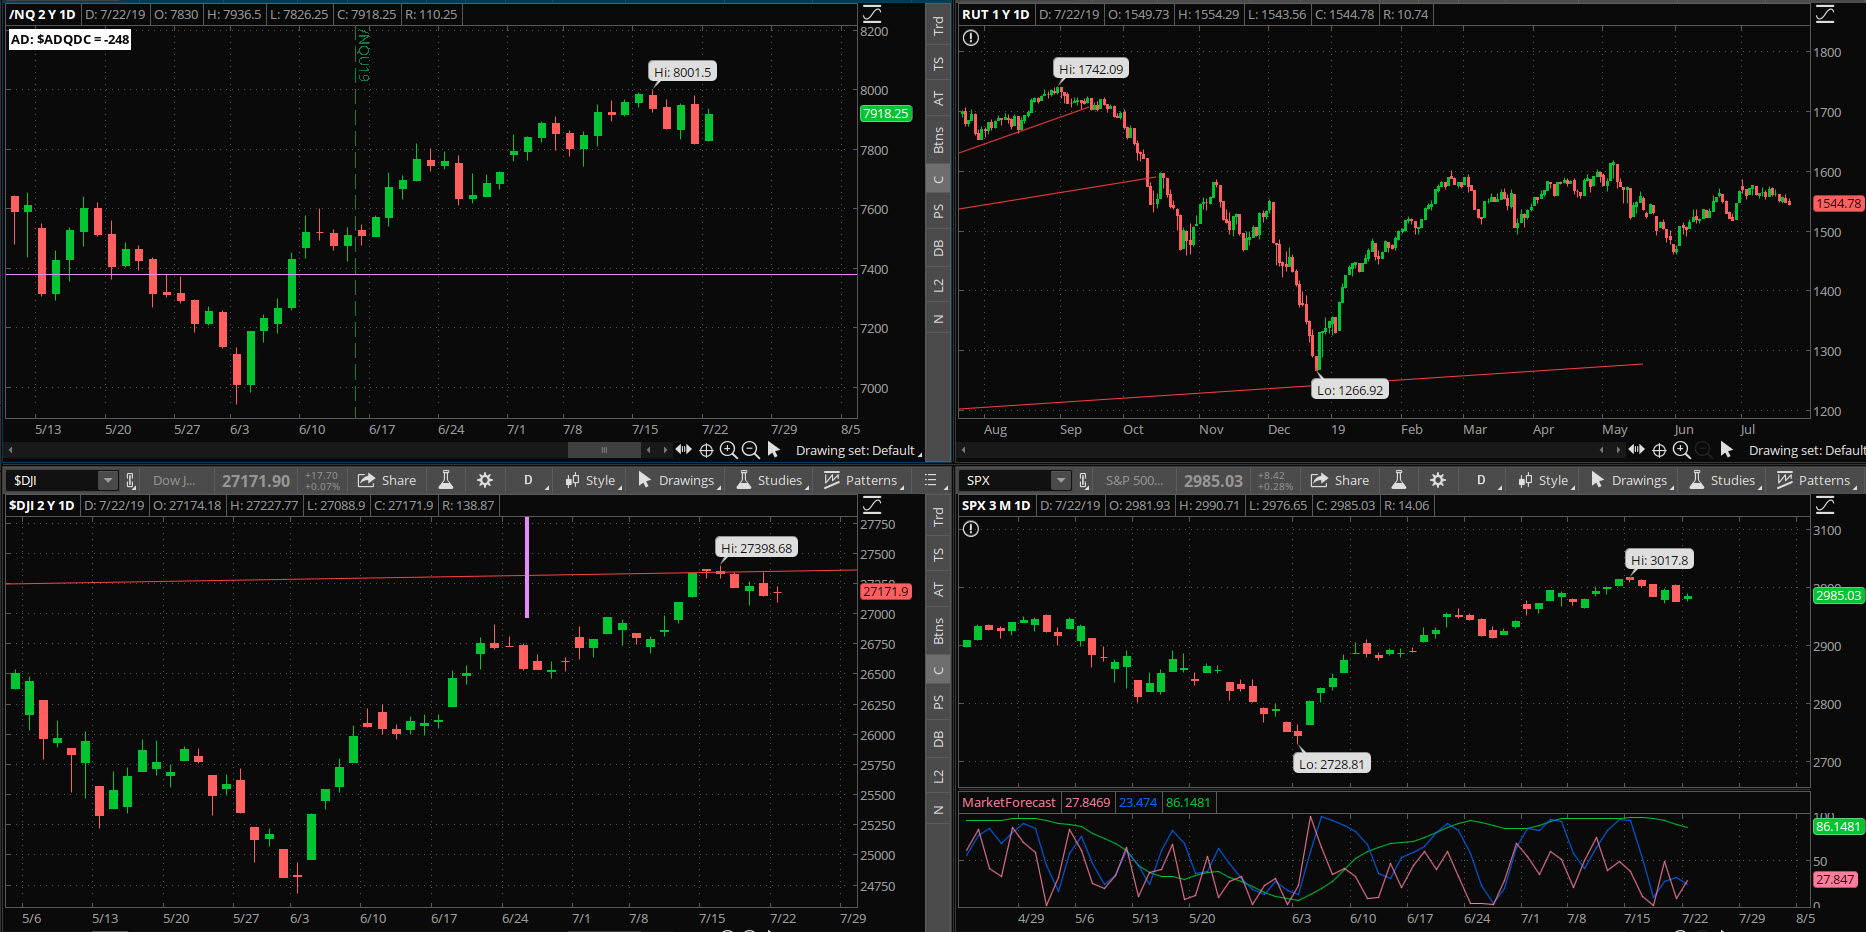Click left scroll arrow on RUT time axis

point(963,450)
